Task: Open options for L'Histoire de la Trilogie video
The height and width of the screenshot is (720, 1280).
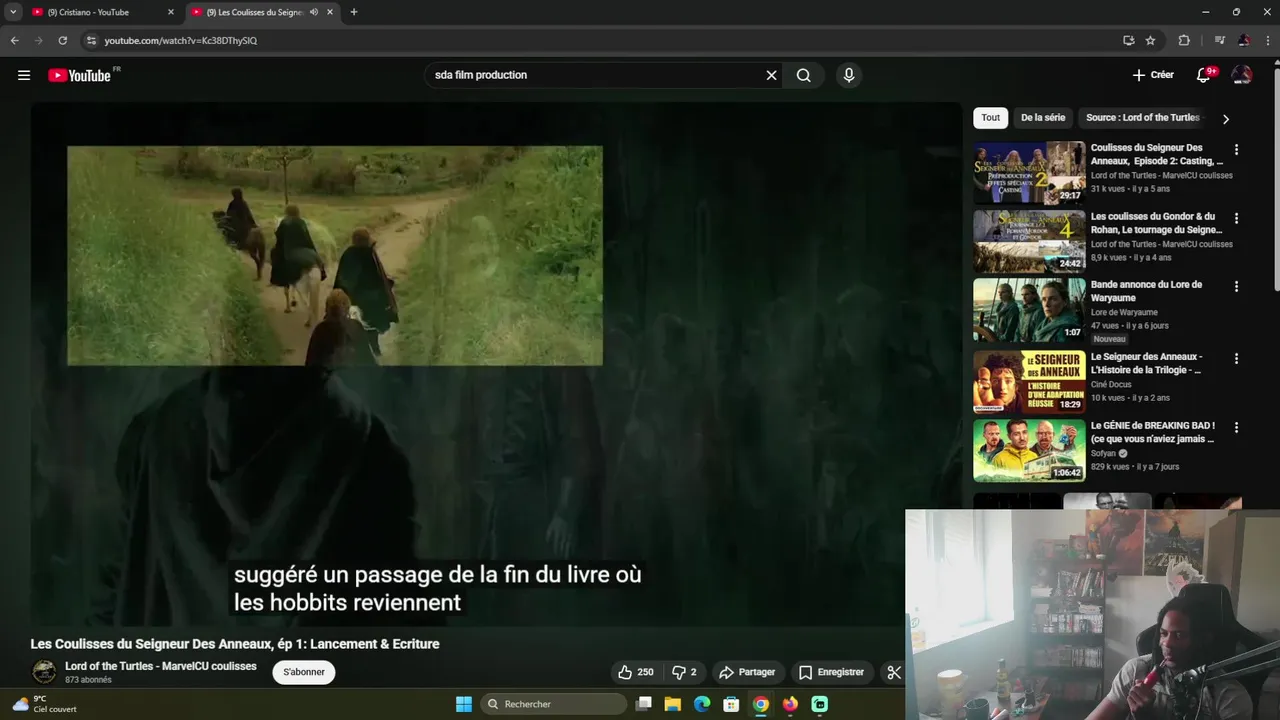Action: click(x=1236, y=358)
